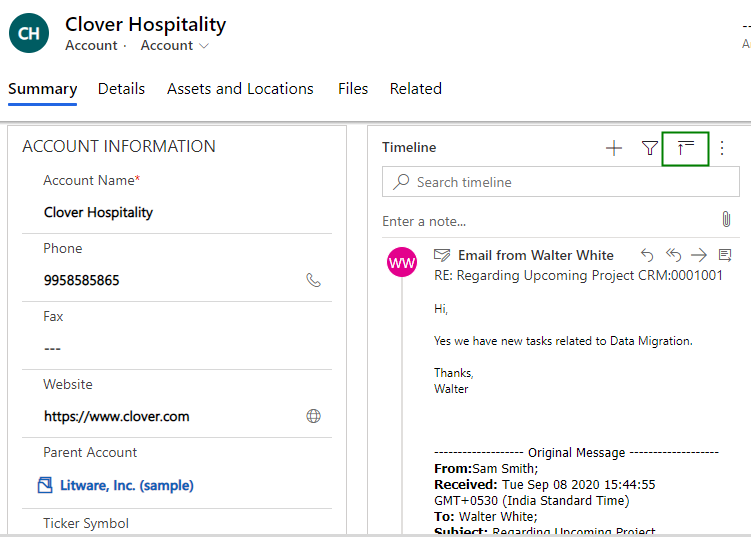Viewport: 751px width, 537px height.
Task: Click Reply All on Walter White email
Action: tap(673, 255)
